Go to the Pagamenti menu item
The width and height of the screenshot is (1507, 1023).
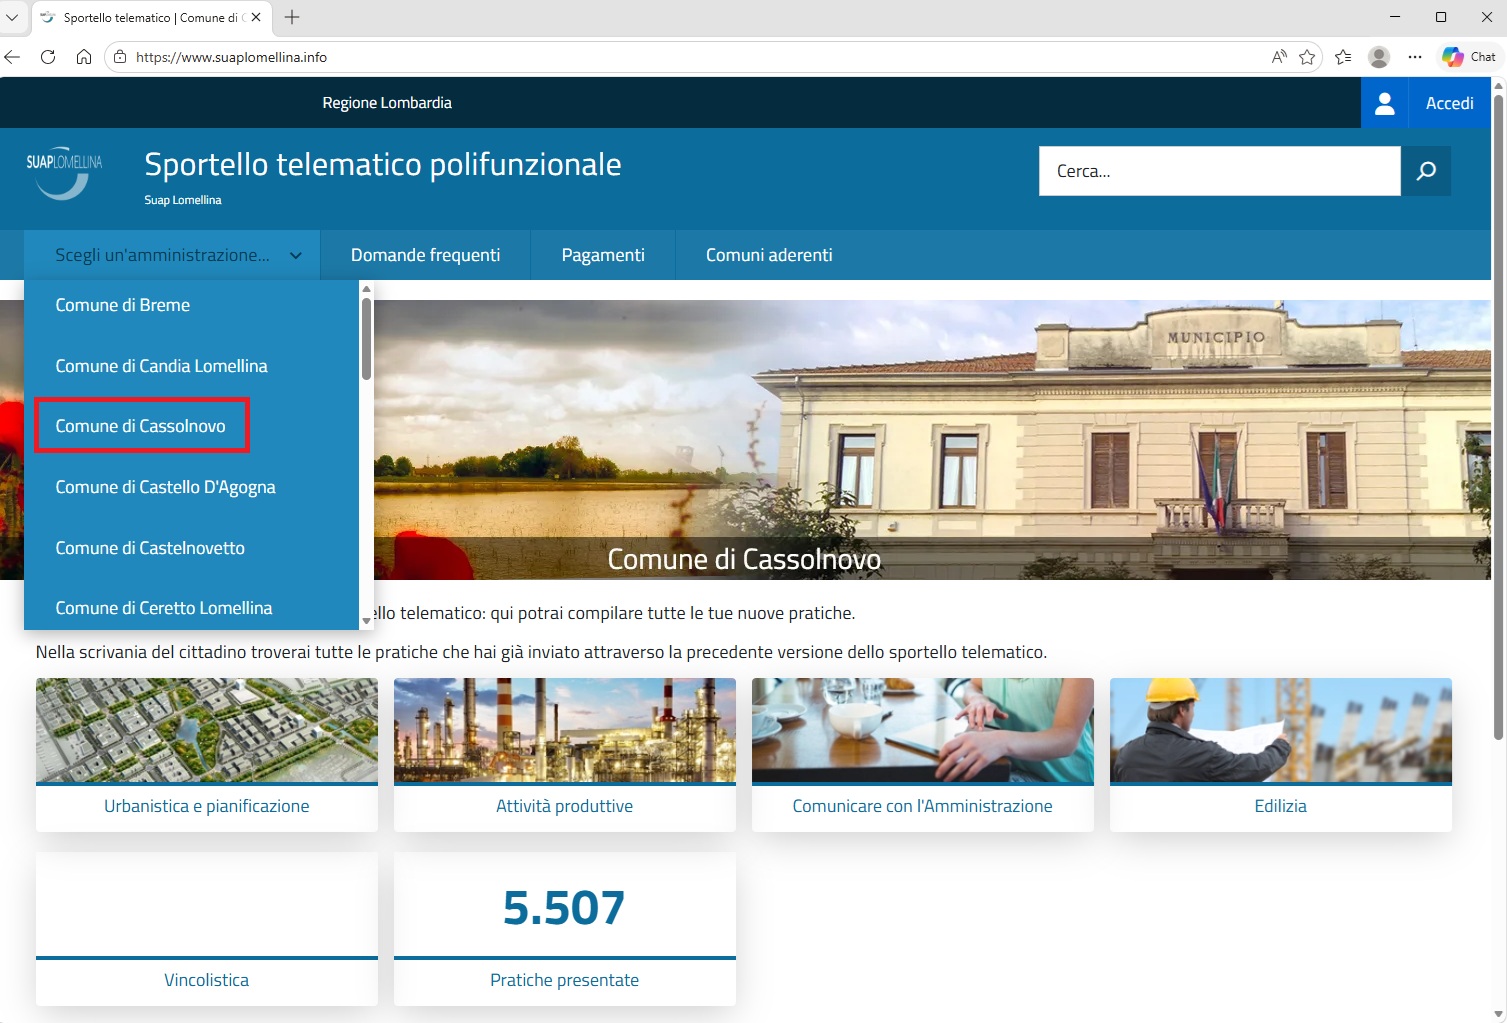point(603,255)
